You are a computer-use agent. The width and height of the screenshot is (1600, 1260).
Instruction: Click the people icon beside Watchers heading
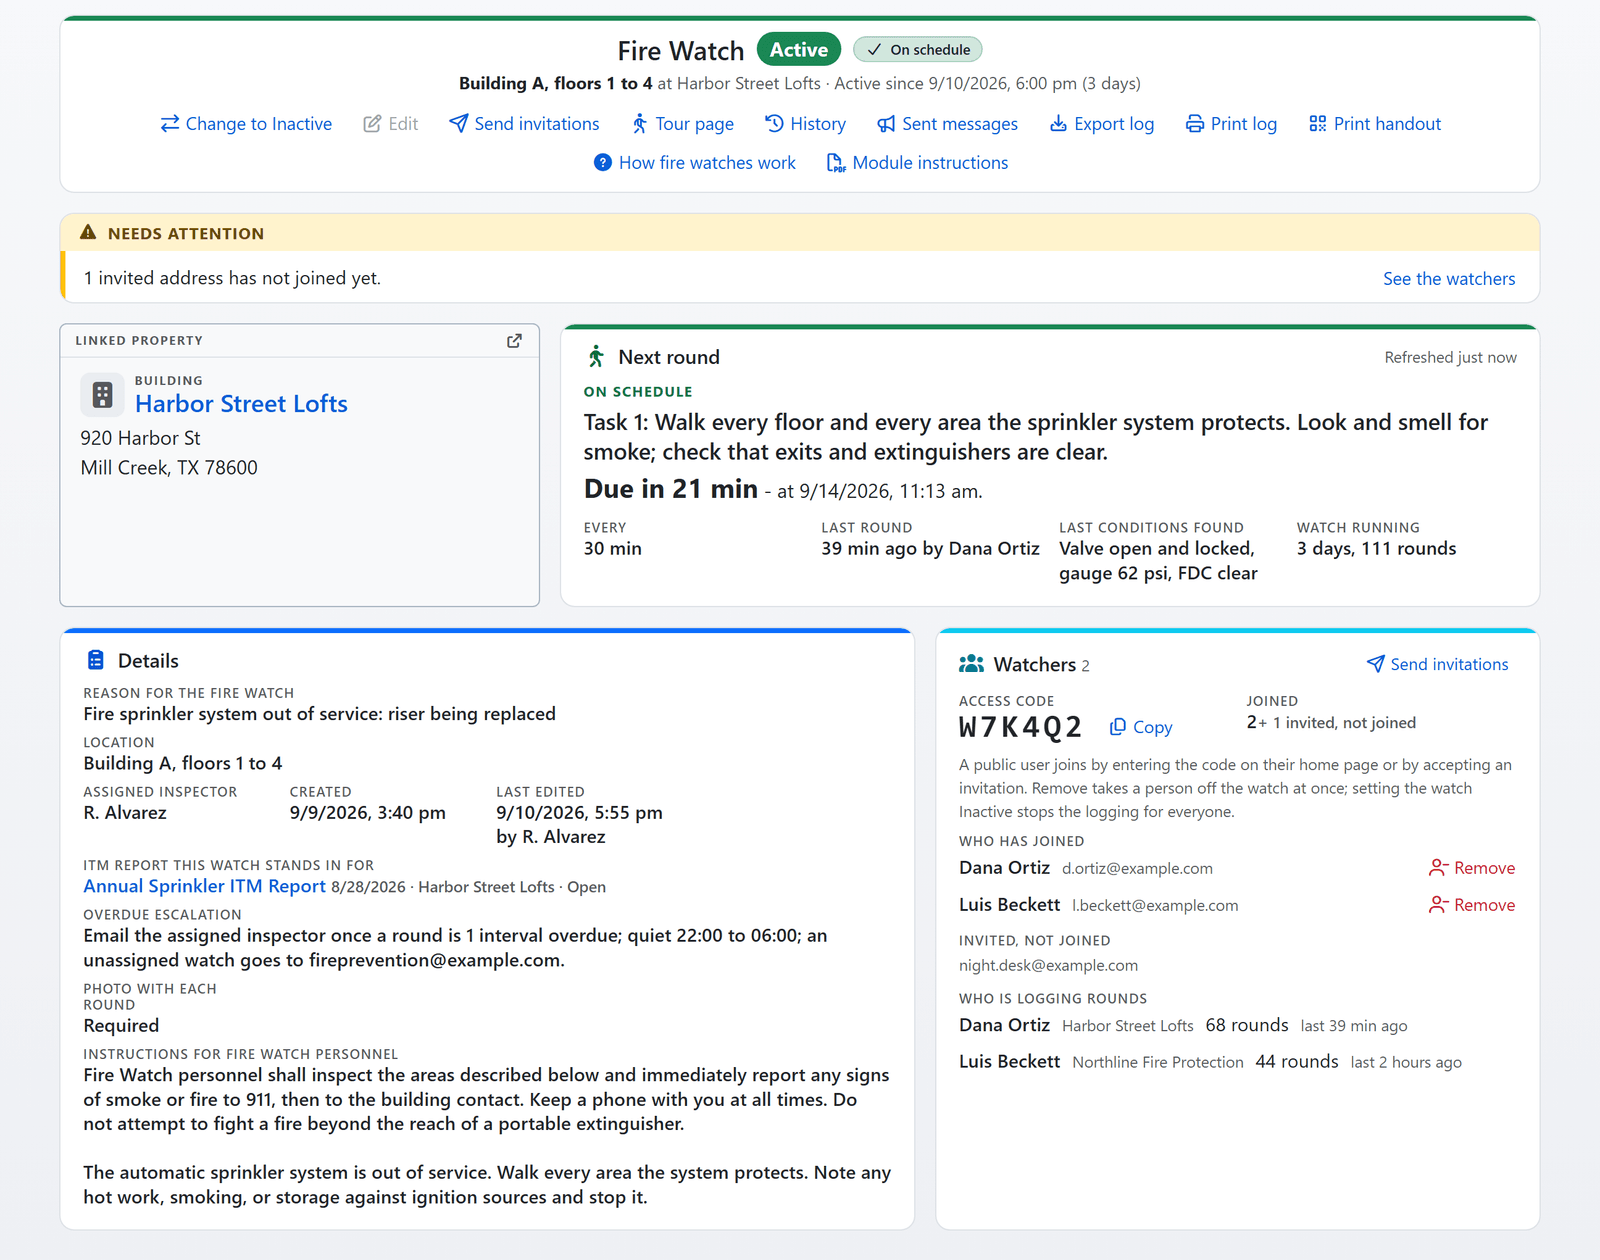971,664
